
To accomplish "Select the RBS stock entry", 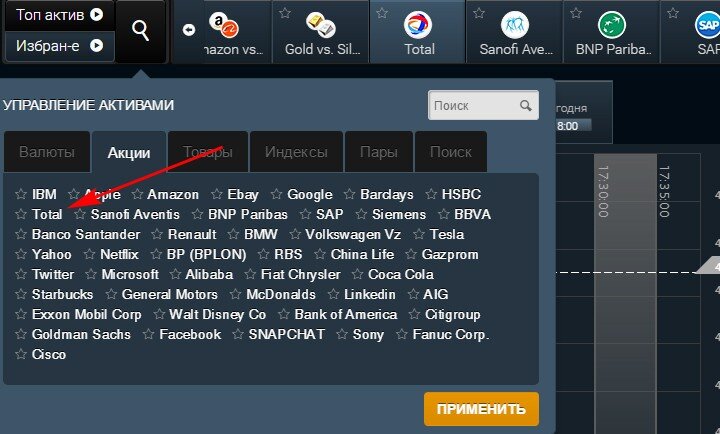I will 288,254.
